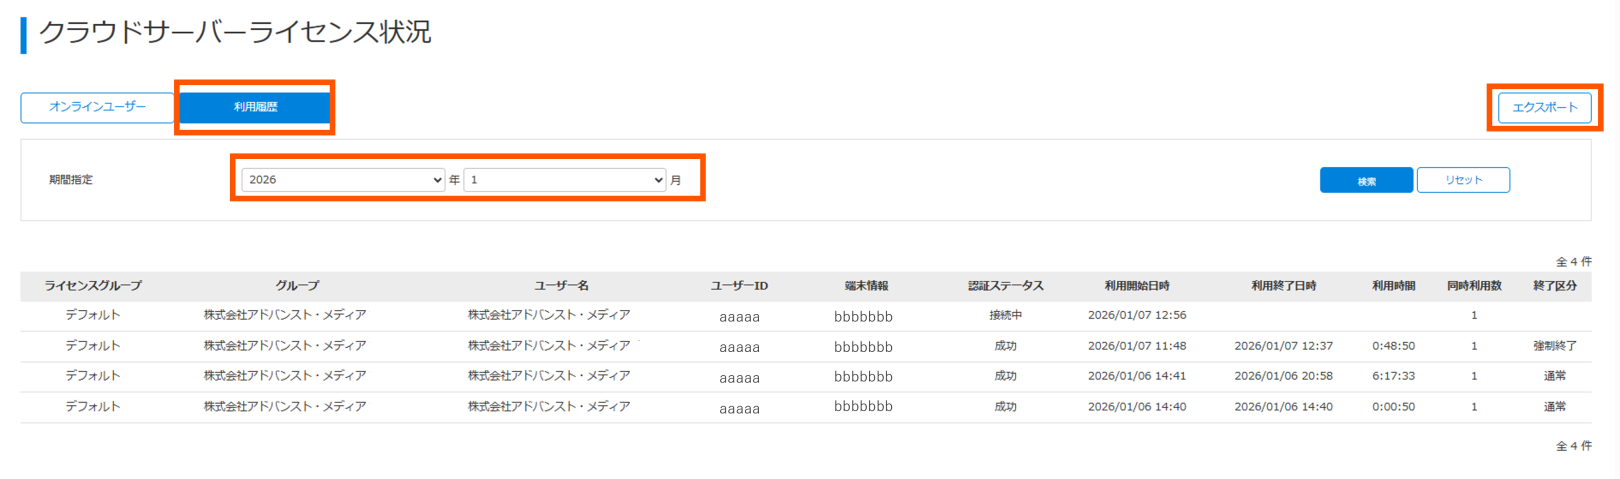The image size is (1620, 479).
Task: Click the usage time 6:17:33 cell
Action: tap(1393, 376)
